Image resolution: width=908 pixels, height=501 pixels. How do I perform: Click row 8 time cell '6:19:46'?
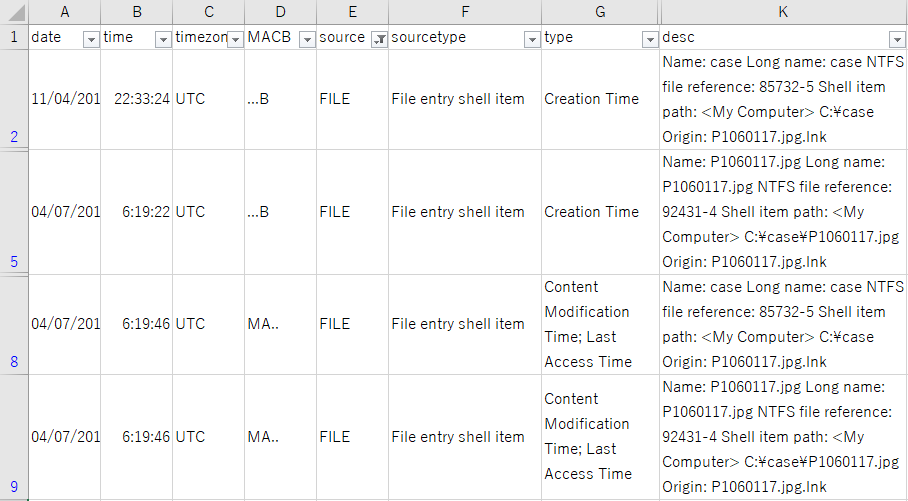[137, 324]
